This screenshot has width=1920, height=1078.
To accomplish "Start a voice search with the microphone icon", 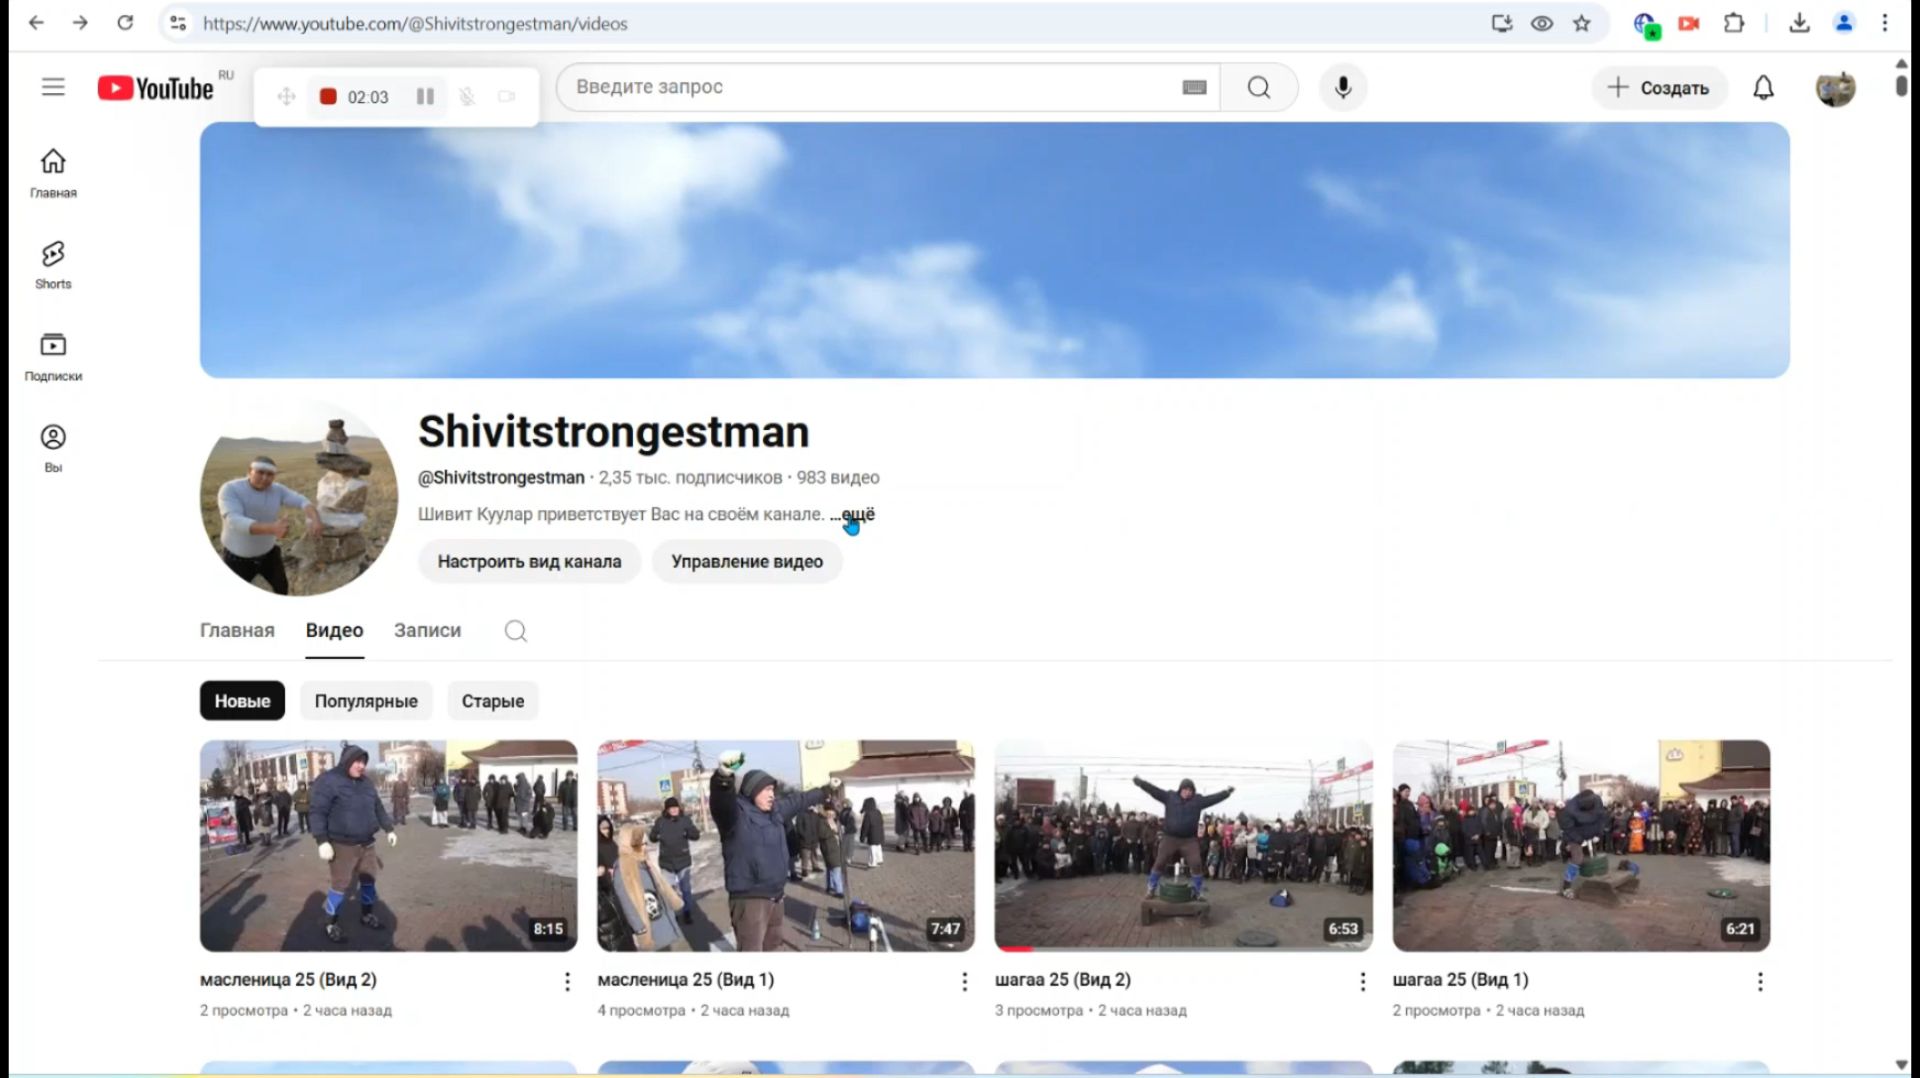I will coord(1343,88).
